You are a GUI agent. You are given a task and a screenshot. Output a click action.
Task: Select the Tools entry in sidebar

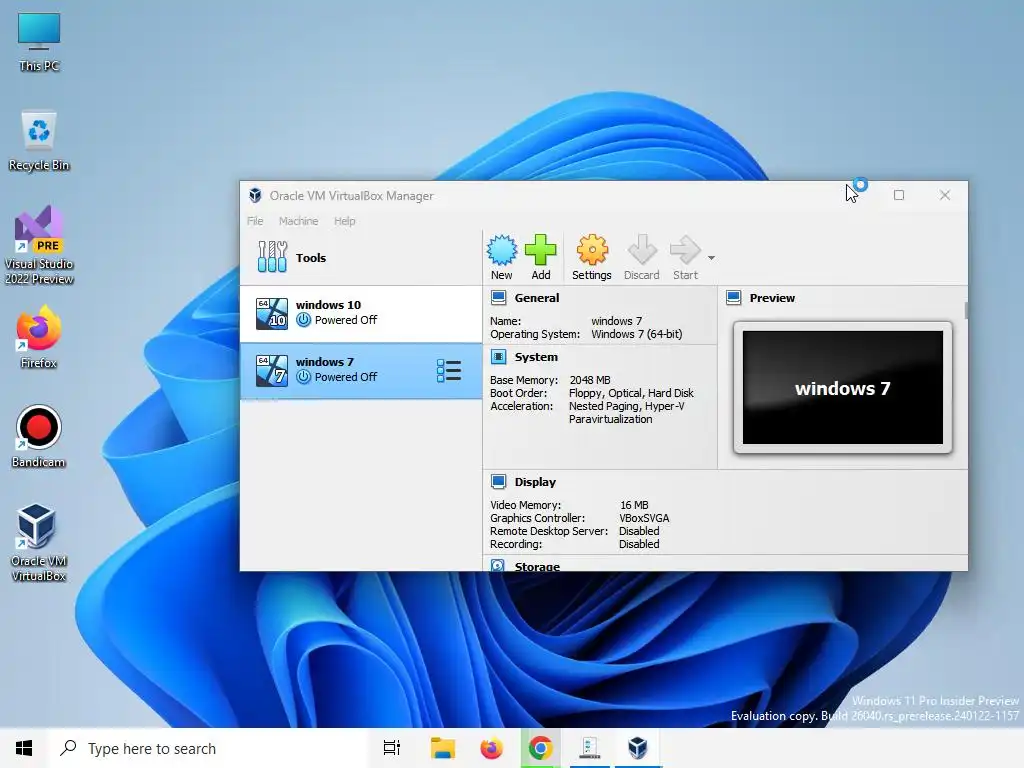[360, 257]
